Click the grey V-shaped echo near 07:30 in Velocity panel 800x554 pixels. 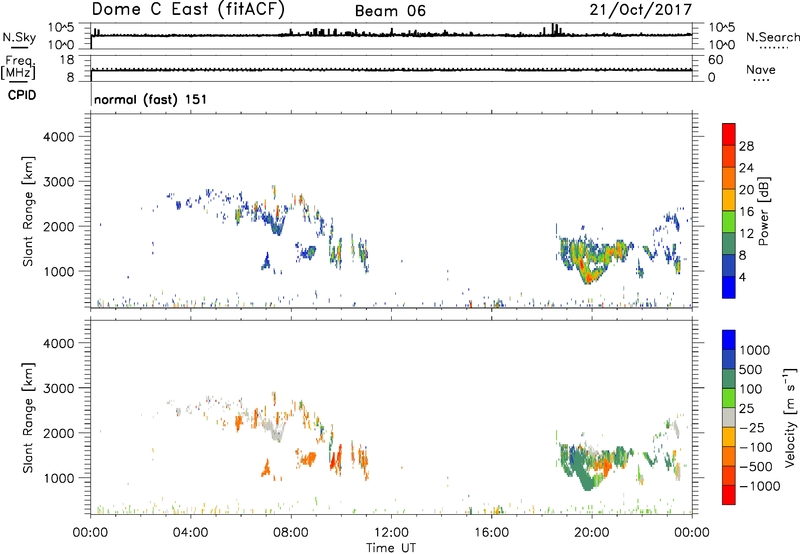point(274,429)
